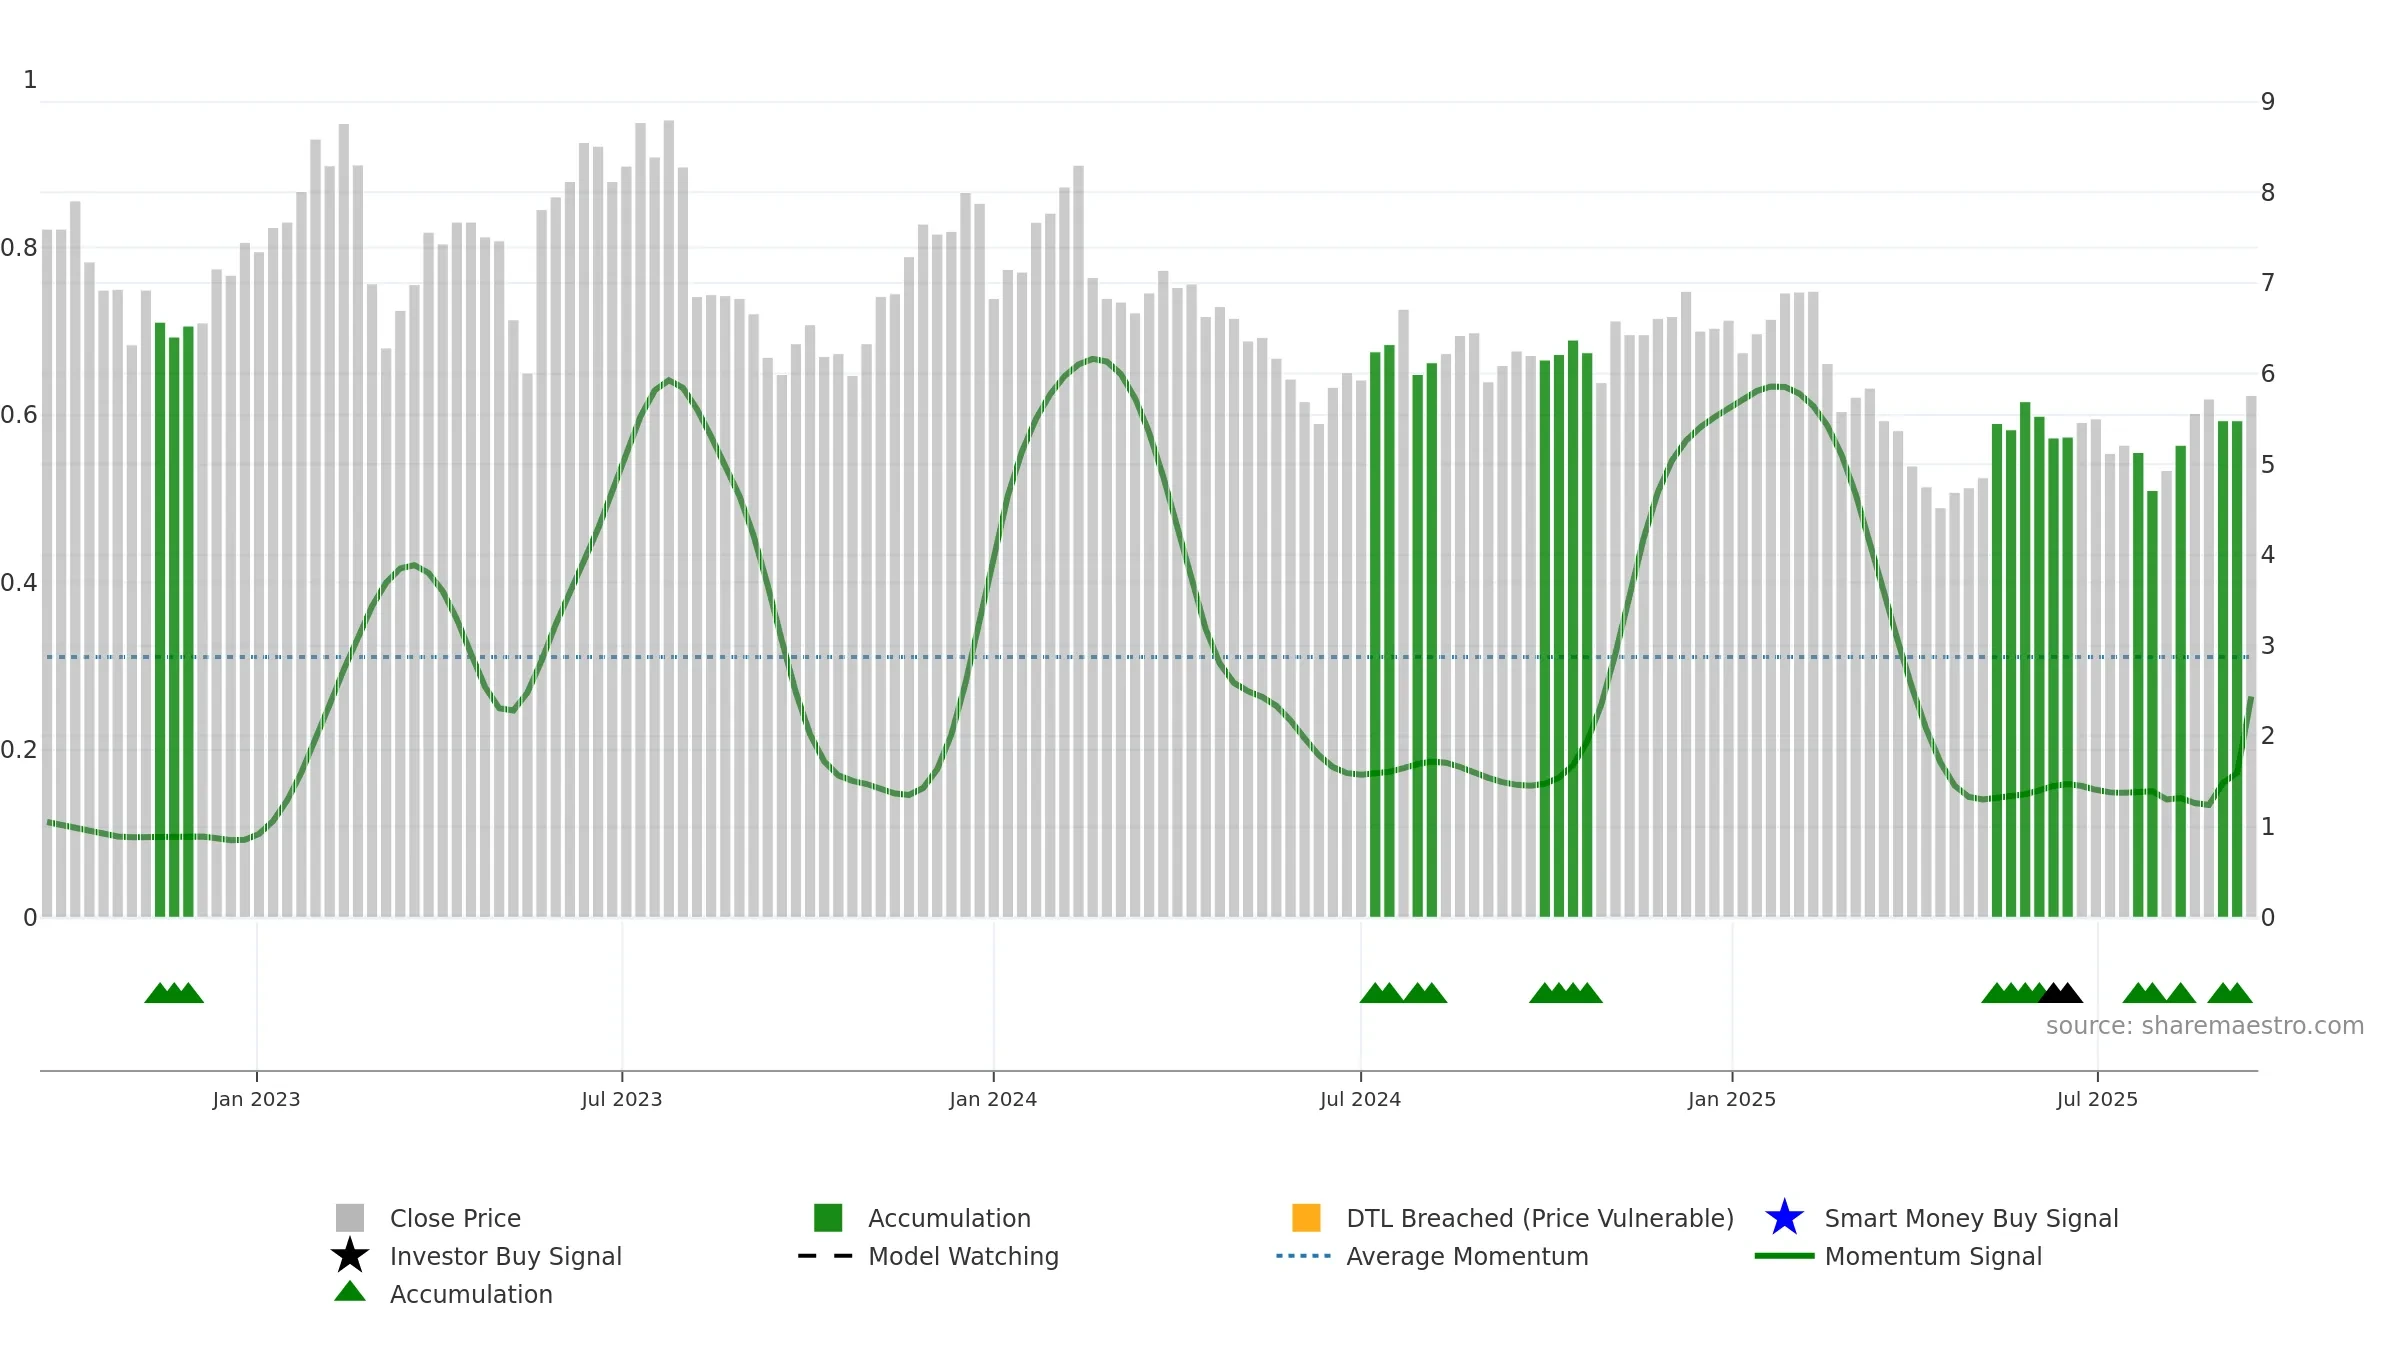This screenshot has height=1350, width=2400.
Task: Toggle Momentum Signal series via legend label
Action: point(1933,1256)
